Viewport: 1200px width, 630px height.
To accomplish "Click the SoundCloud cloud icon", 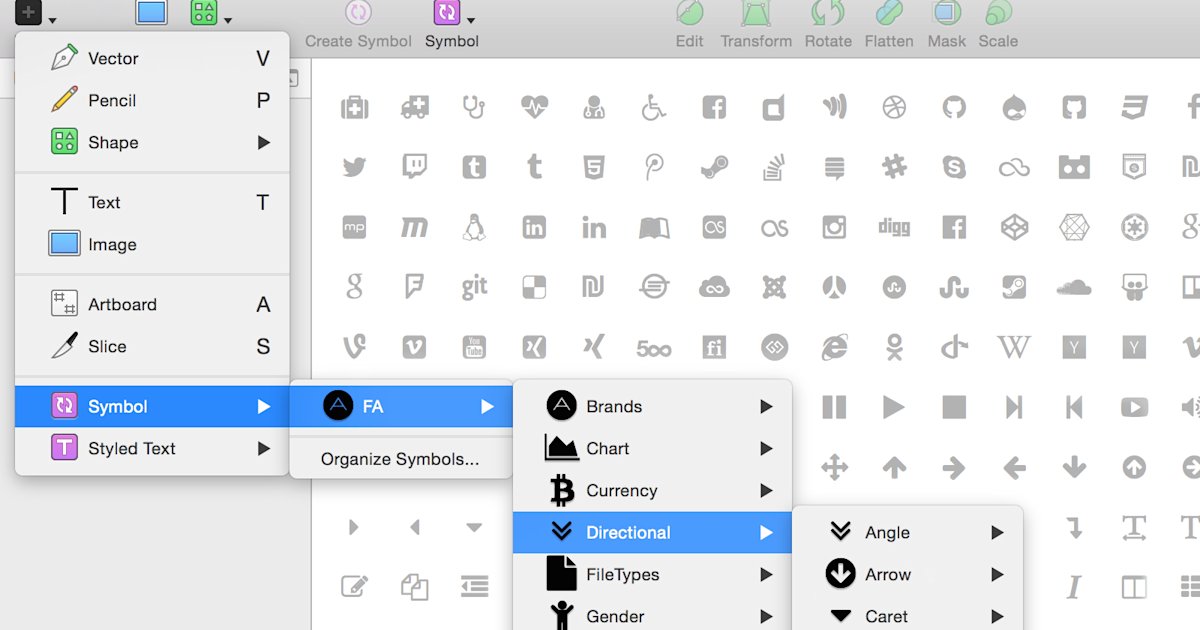I will 1074,287.
